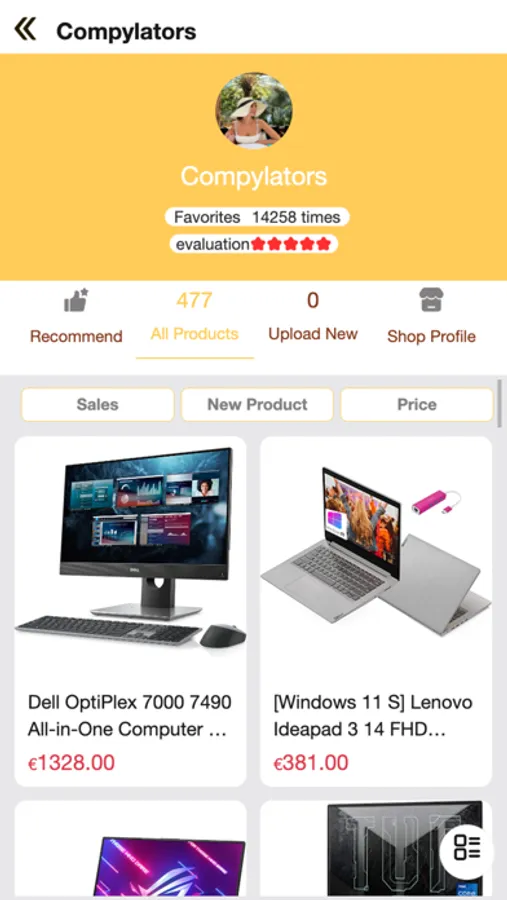This screenshot has width=507, height=900.
Task: Tap the Compylators shop avatar
Action: point(254,110)
